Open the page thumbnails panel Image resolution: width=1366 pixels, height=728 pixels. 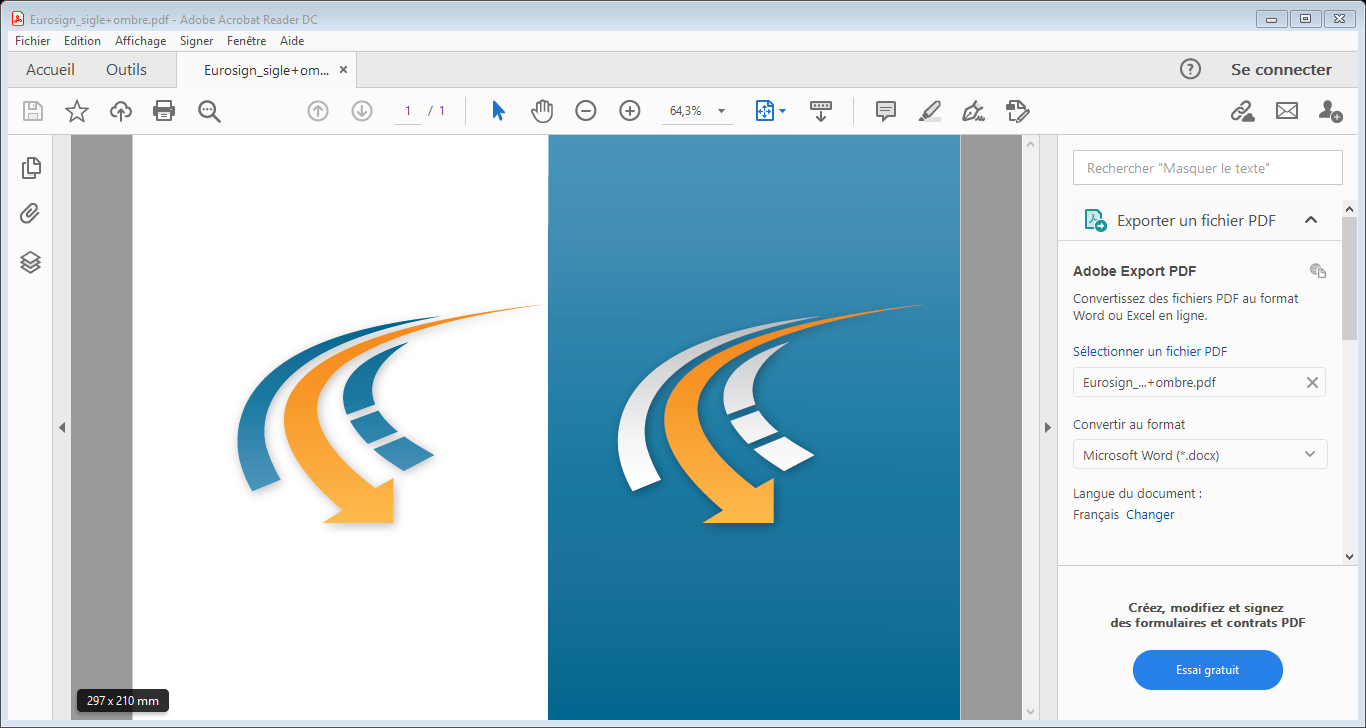(31, 168)
